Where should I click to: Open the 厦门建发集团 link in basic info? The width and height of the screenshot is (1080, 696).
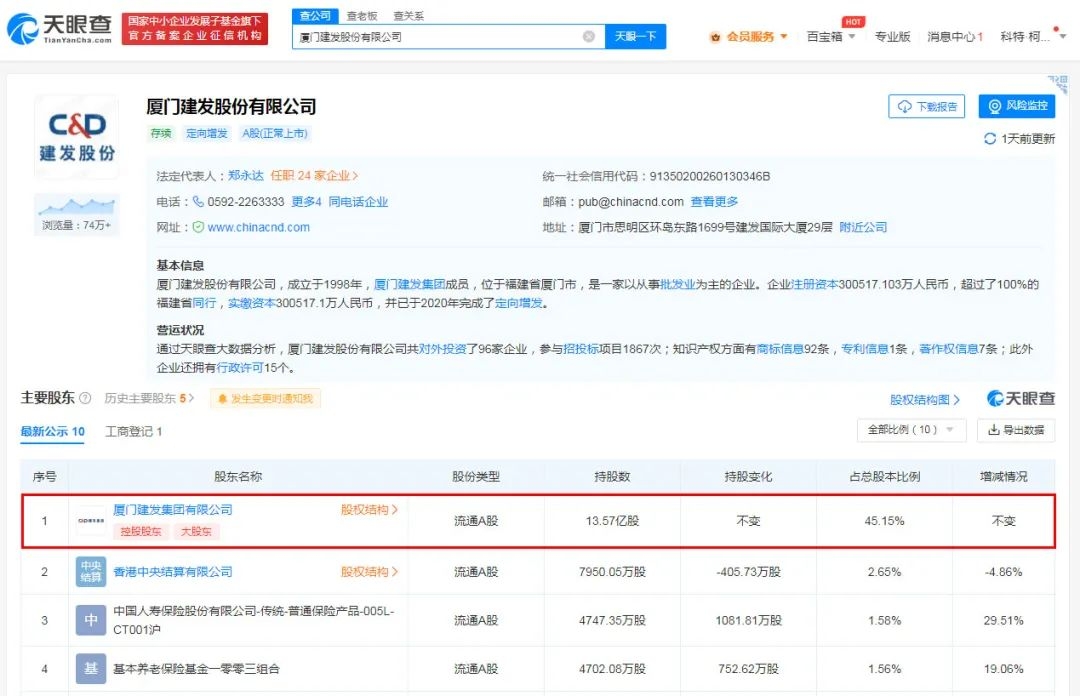pos(409,284)
